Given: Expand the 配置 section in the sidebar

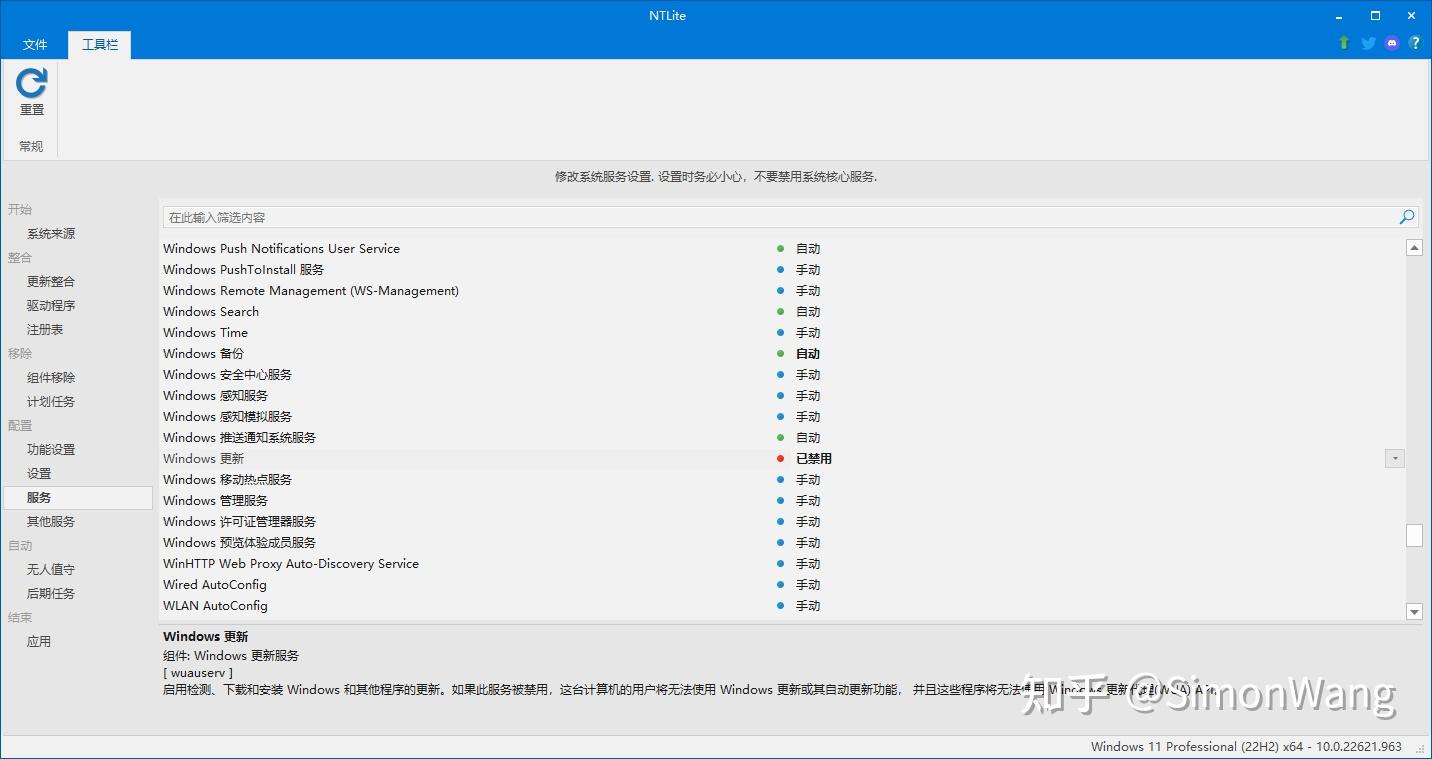Looking at the screenshot, I should coord(20,425).
